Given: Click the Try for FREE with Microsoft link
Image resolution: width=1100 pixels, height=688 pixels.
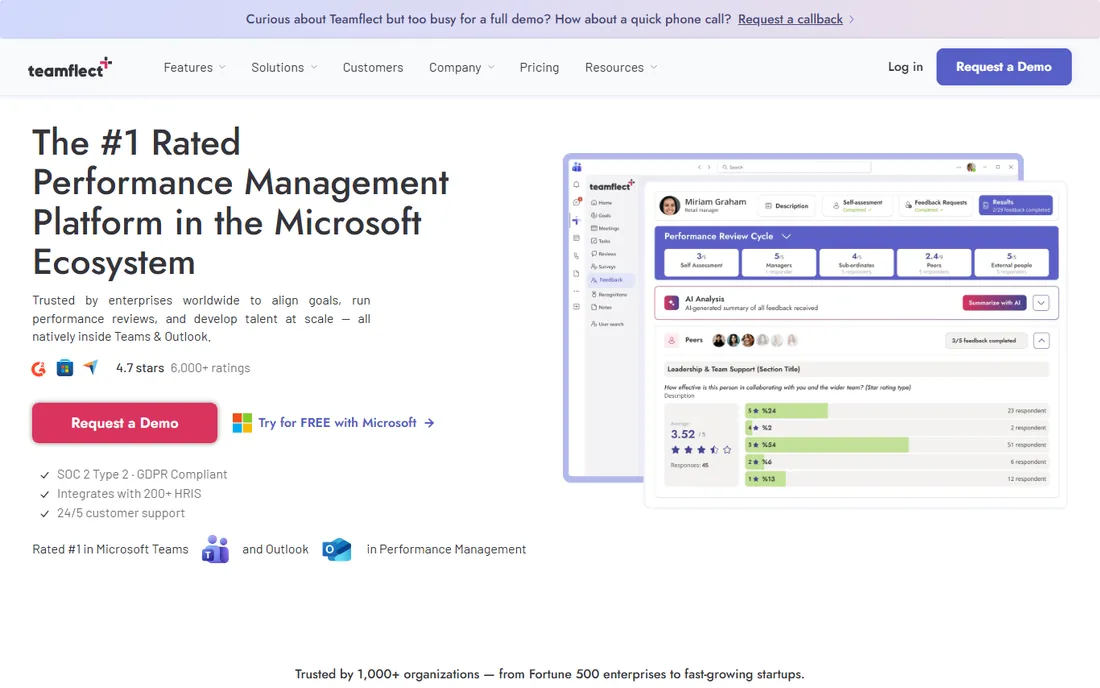Looking at the screenshot, I should pyautogui.click(x=347, y=423).
